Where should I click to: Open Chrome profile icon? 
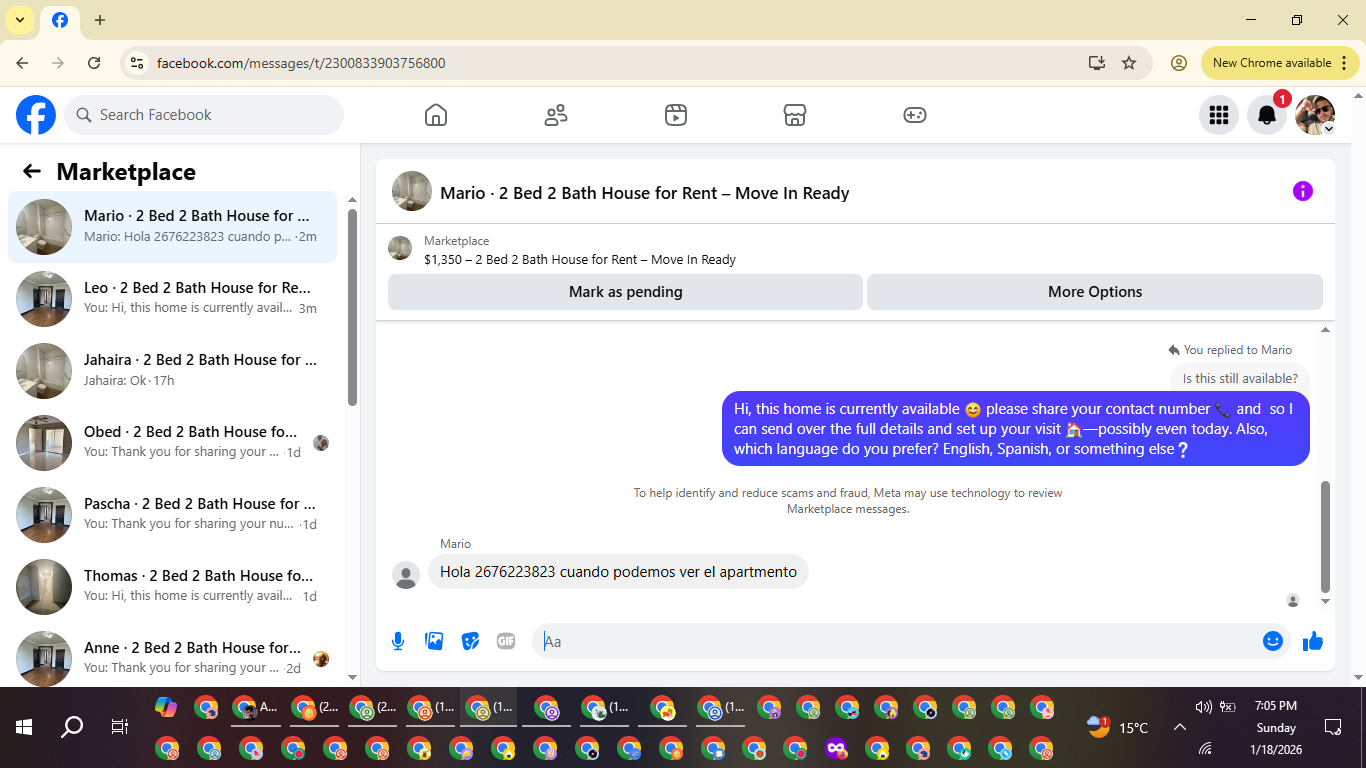point(1179,63)
